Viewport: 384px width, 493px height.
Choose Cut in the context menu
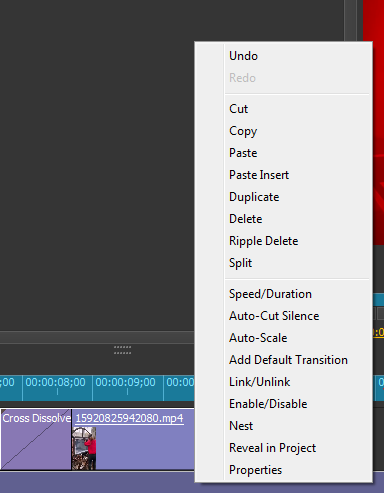click(x=283, y=109)
